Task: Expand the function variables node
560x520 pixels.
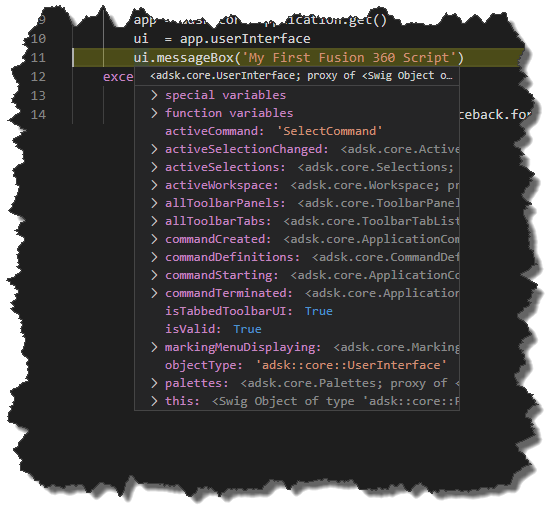Action: (x=154, y=113)
